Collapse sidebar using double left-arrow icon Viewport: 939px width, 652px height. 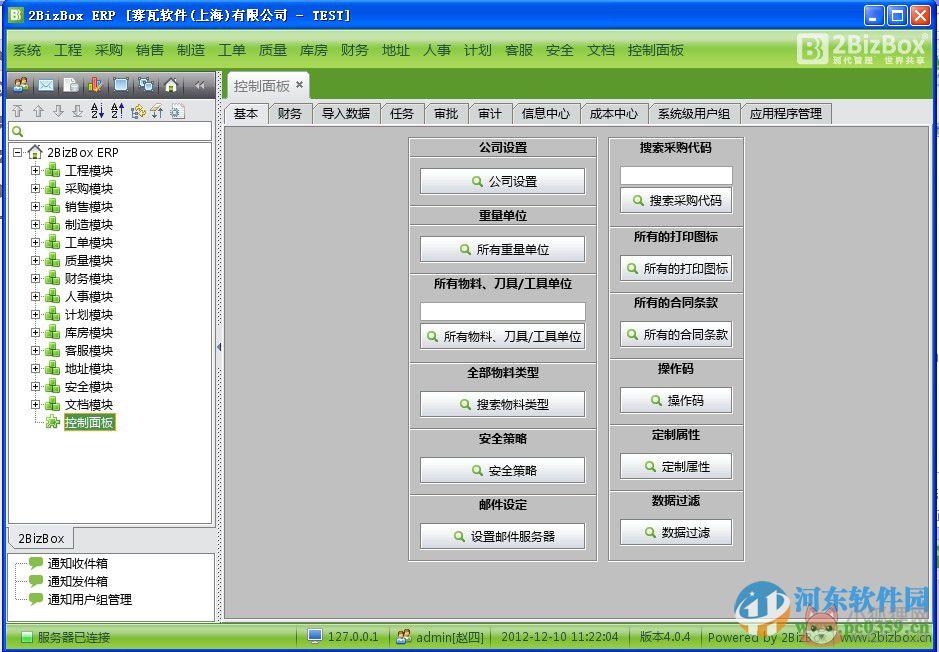[199, 86]
